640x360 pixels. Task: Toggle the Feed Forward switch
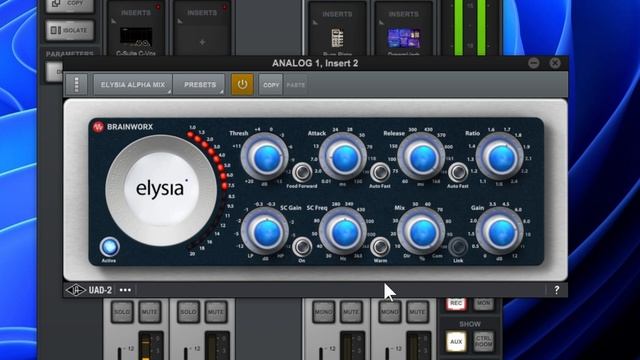[x=302, y=172]
